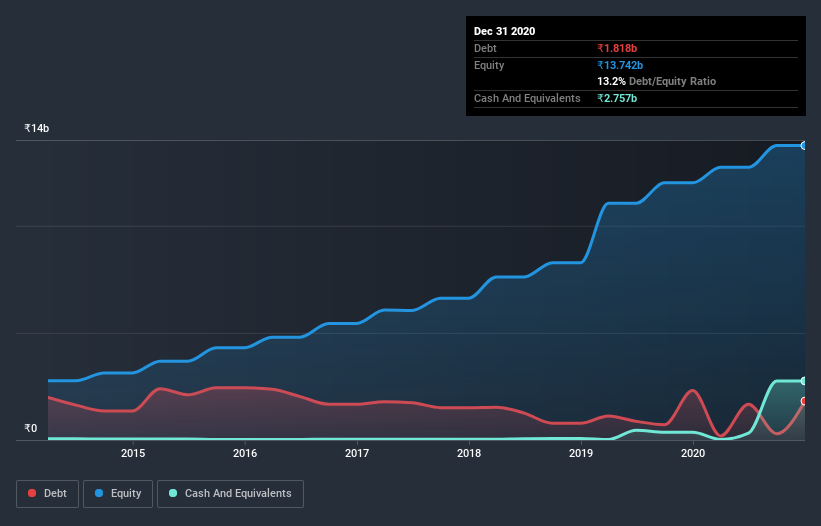Click the blue Equity endpoint marker
The image size is (821, 526).
click(x=804, y=146)
